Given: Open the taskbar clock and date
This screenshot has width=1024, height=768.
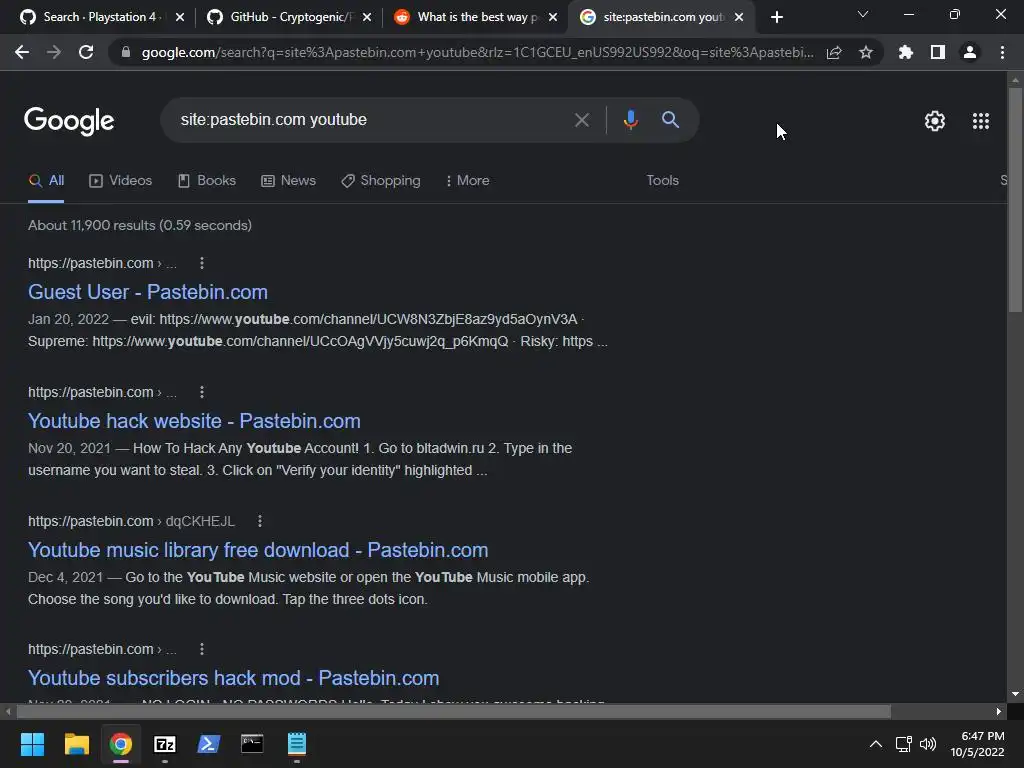Looking at the screenshot, I should coord(977,744).
